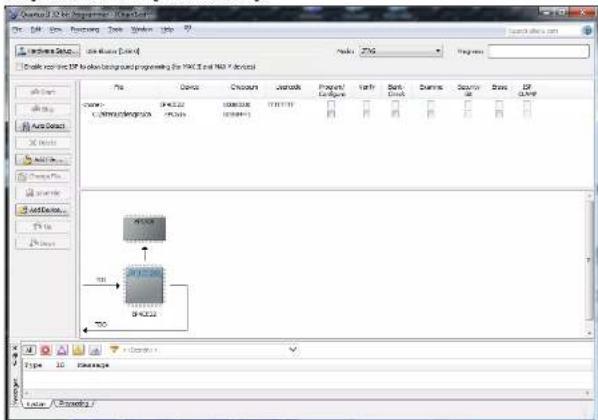Click the File column header
This screenshot has height=420, width=598.
(x=119, y=87)
